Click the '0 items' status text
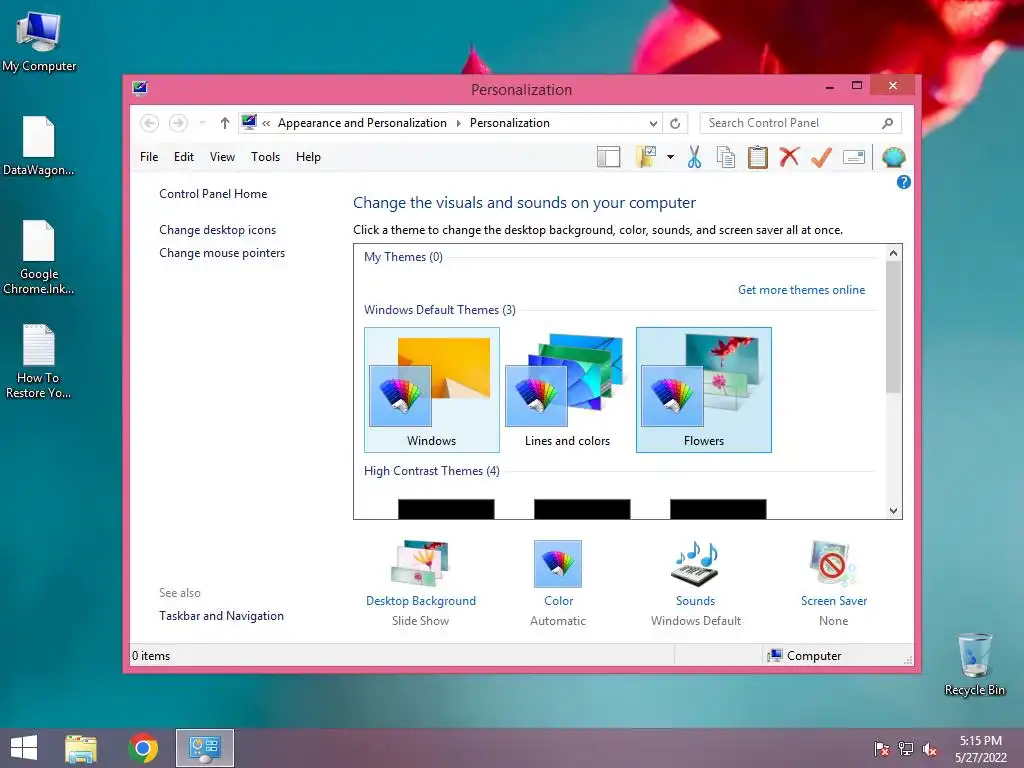The height and width of the screenshot is (768, 1024). (151, 656)
